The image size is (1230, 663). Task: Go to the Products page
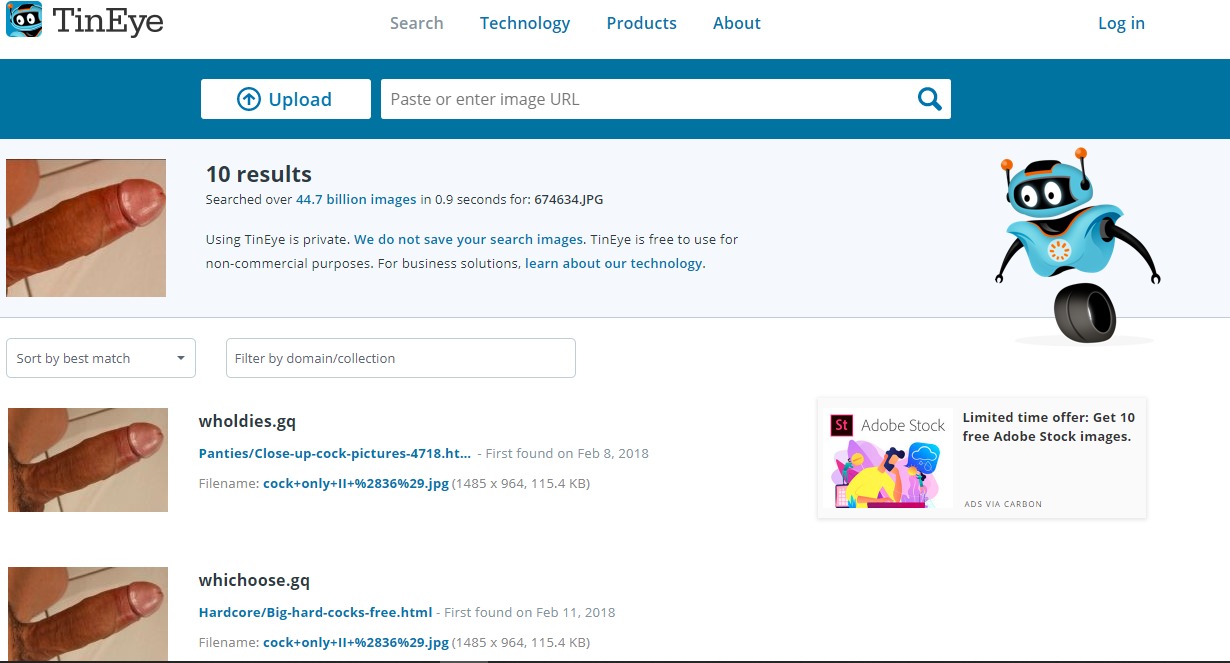(x=641, y=23)
